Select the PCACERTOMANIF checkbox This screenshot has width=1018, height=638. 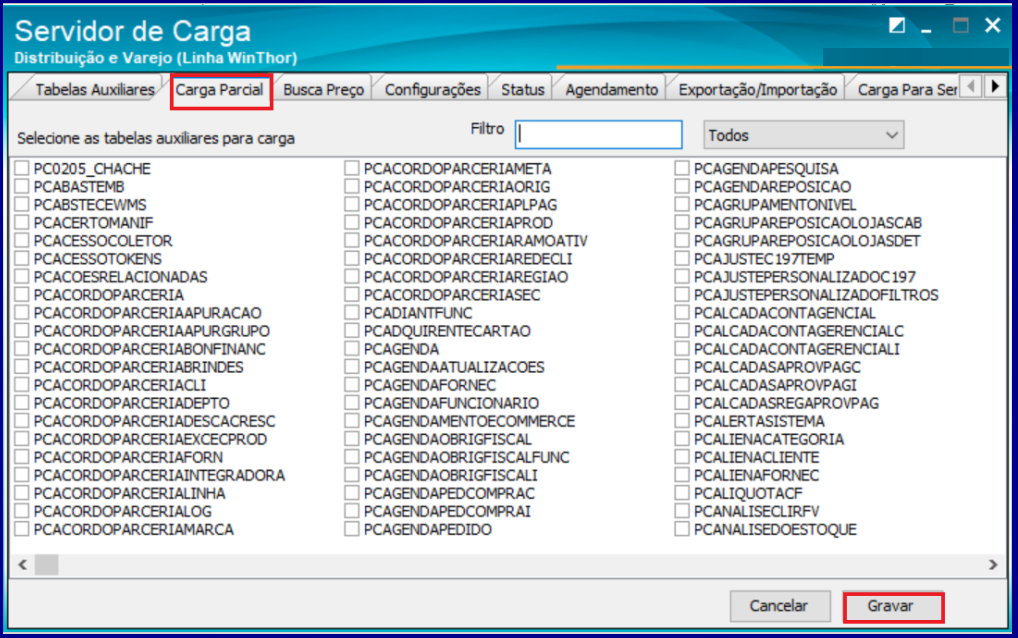click(22, 223)
